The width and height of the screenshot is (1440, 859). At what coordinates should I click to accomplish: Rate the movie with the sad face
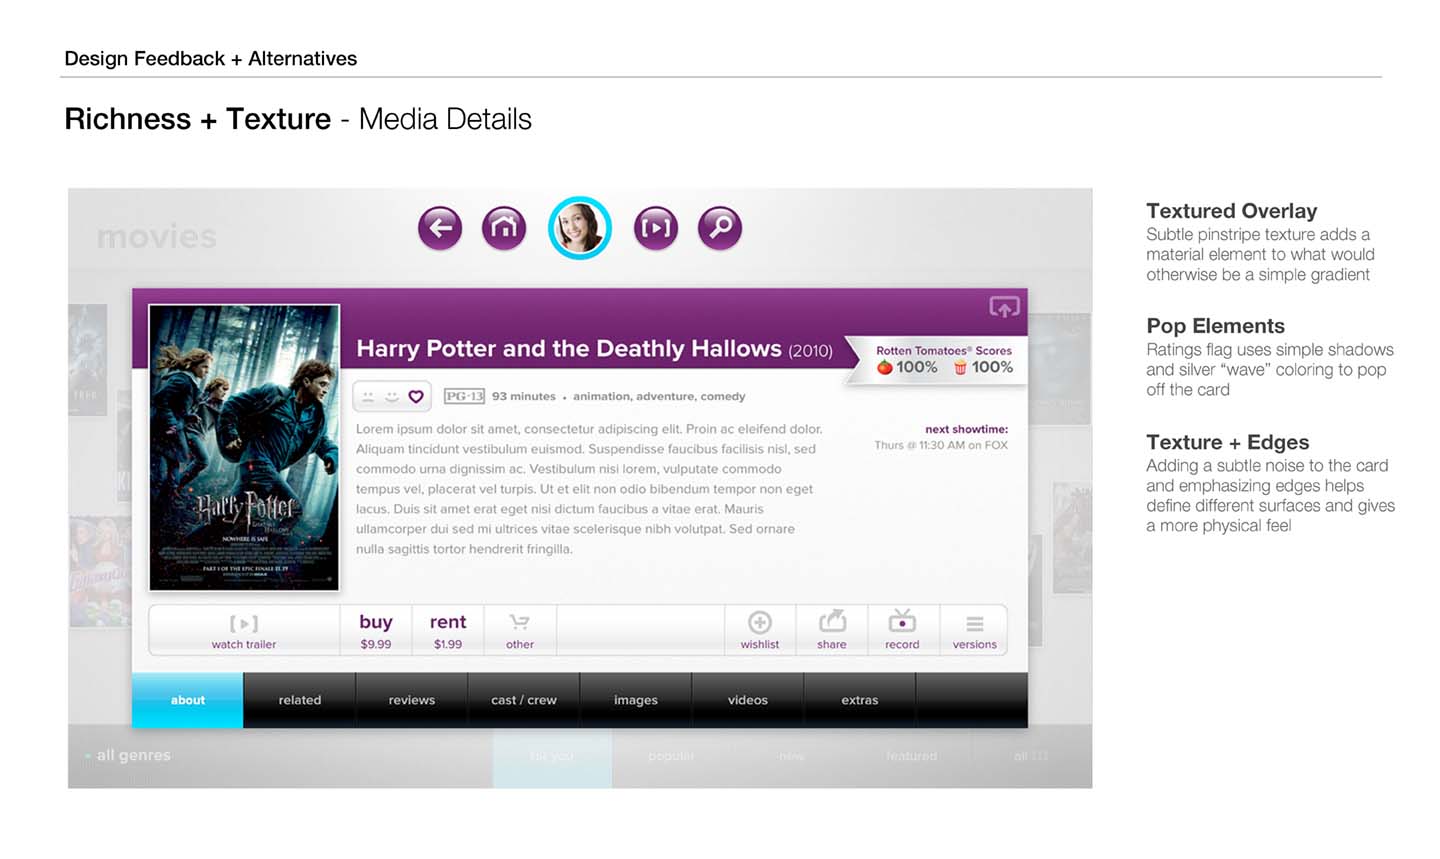coord(368,396)
